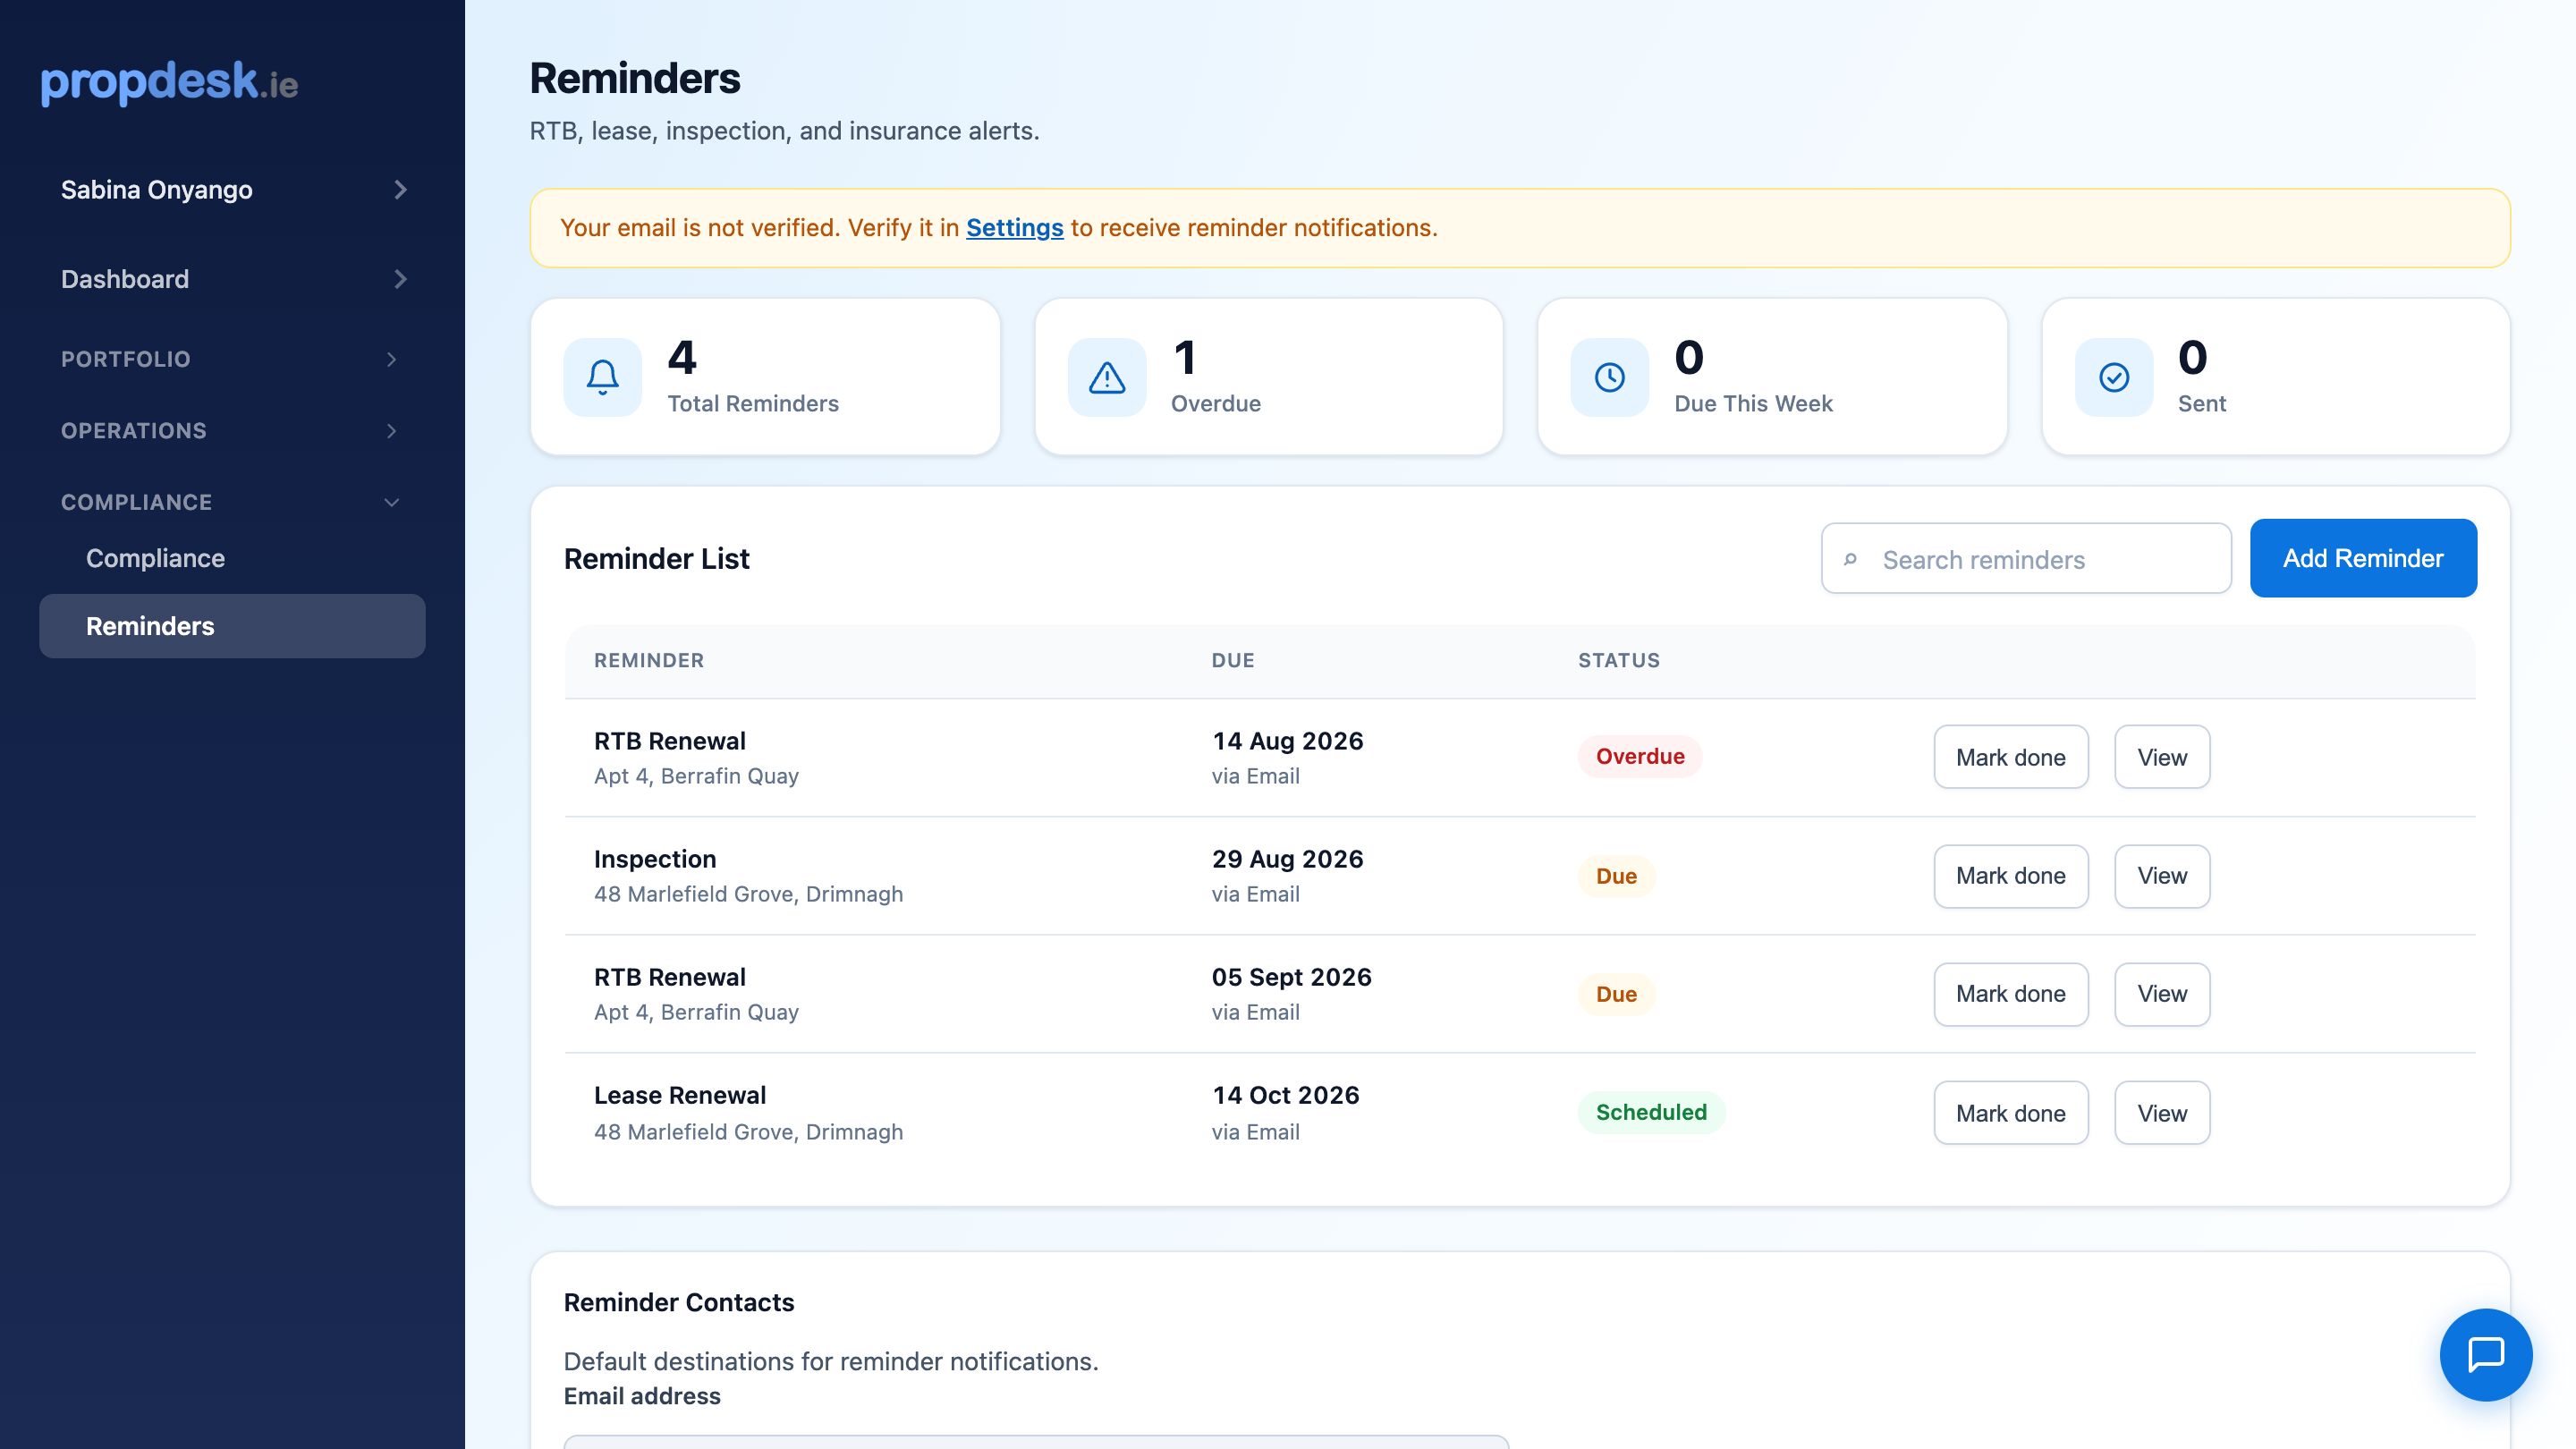Click the clock icon on Due This Week card
This screenshot has height=1449, width=2576.
[1610, 377]
